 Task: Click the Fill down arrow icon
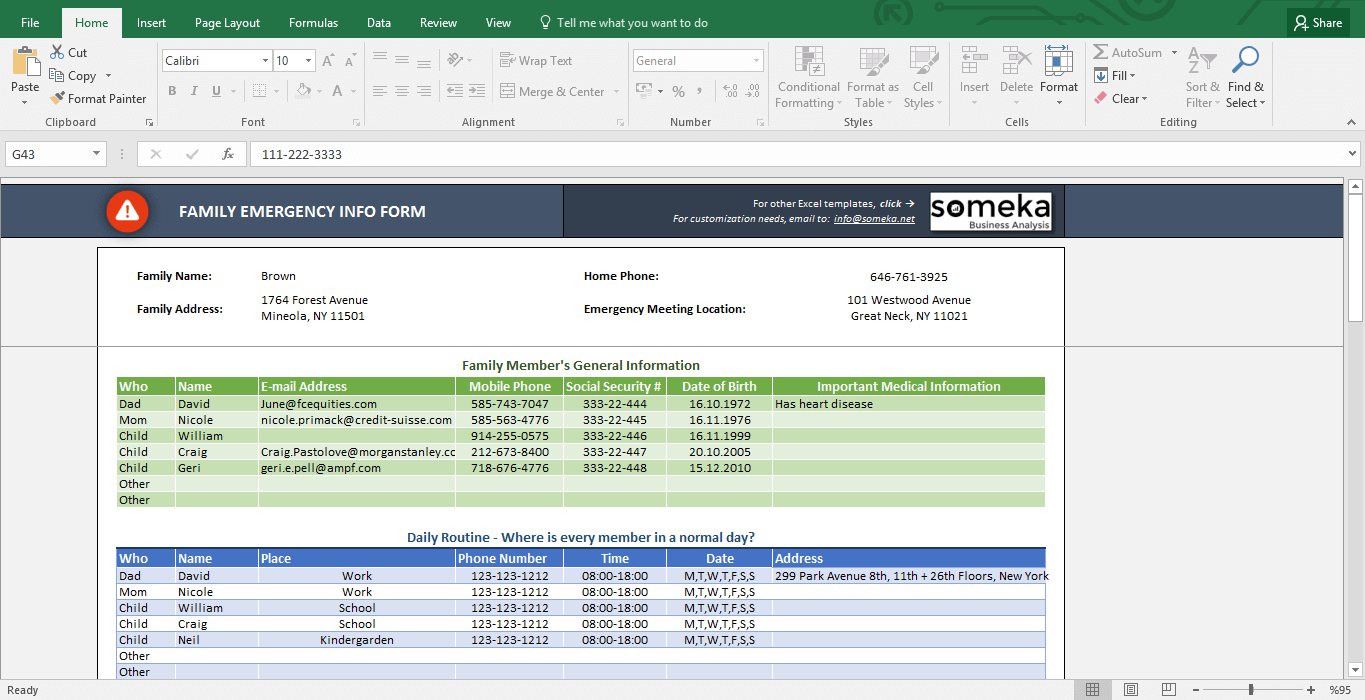coord(1101,76)
